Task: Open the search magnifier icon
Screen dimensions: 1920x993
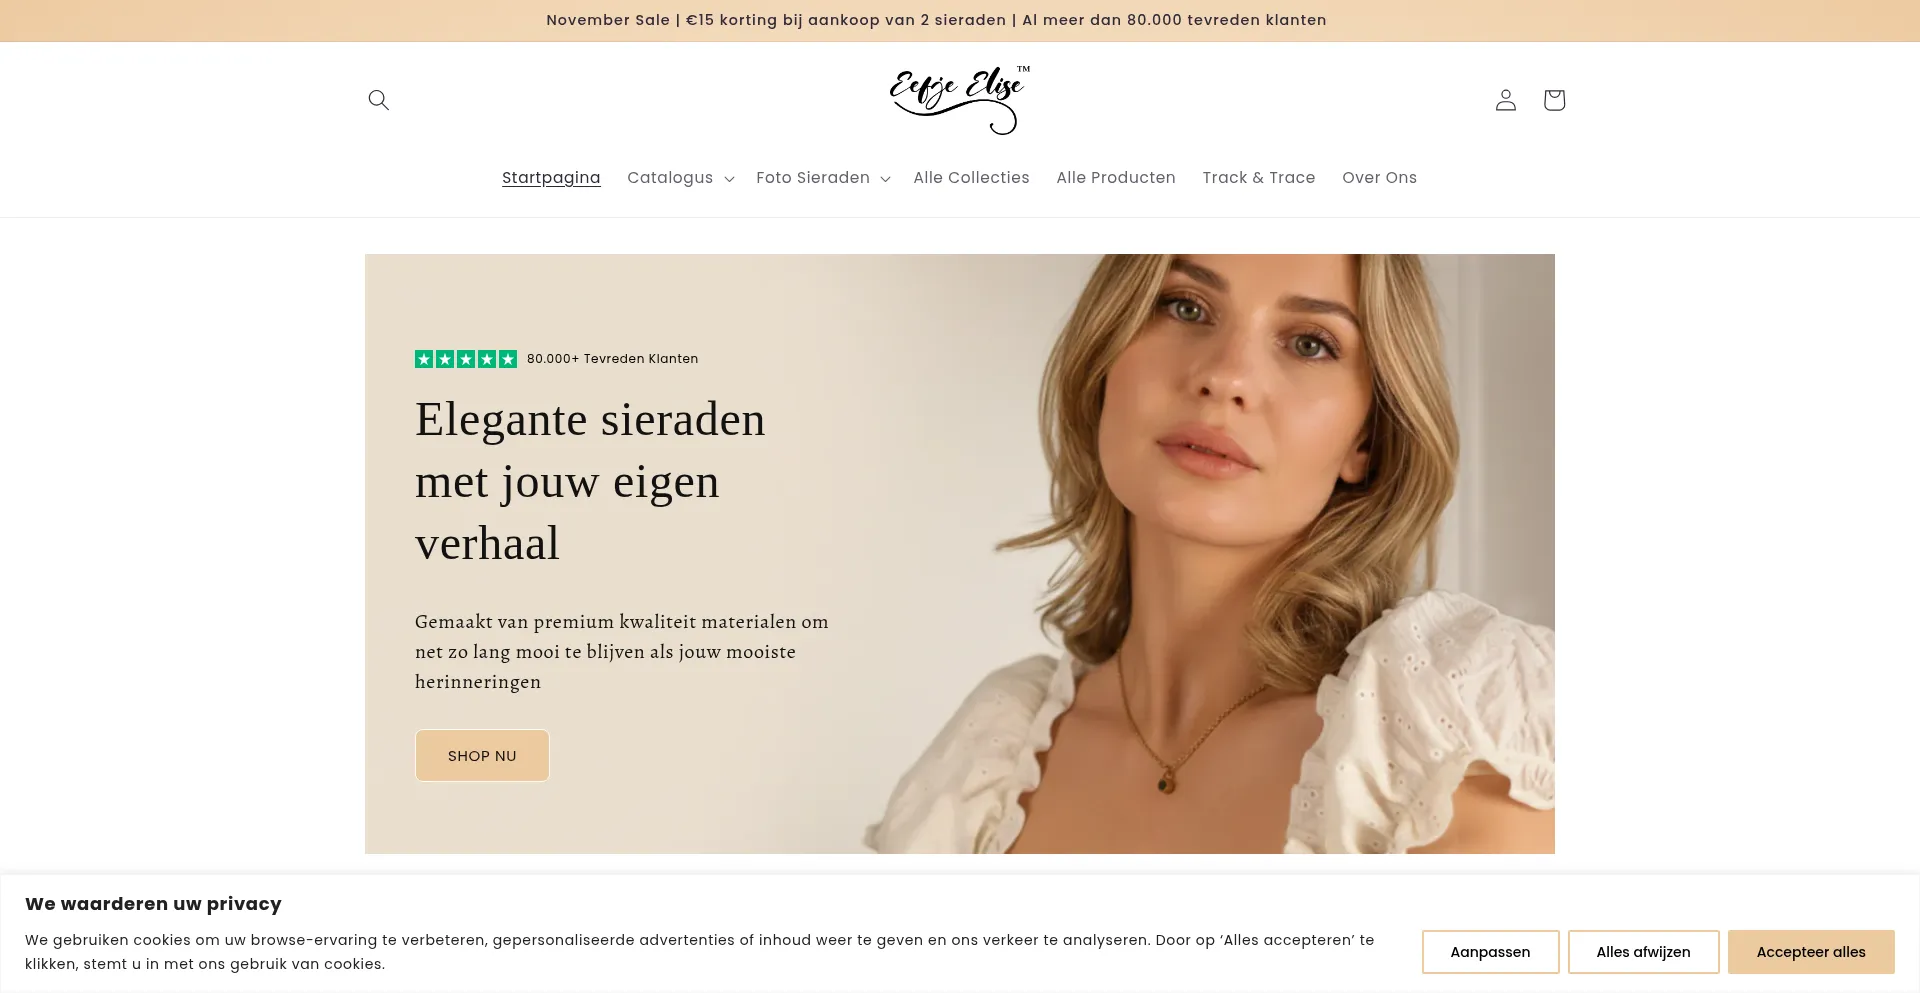Action: pyautogui.click(x=378, y=100)
